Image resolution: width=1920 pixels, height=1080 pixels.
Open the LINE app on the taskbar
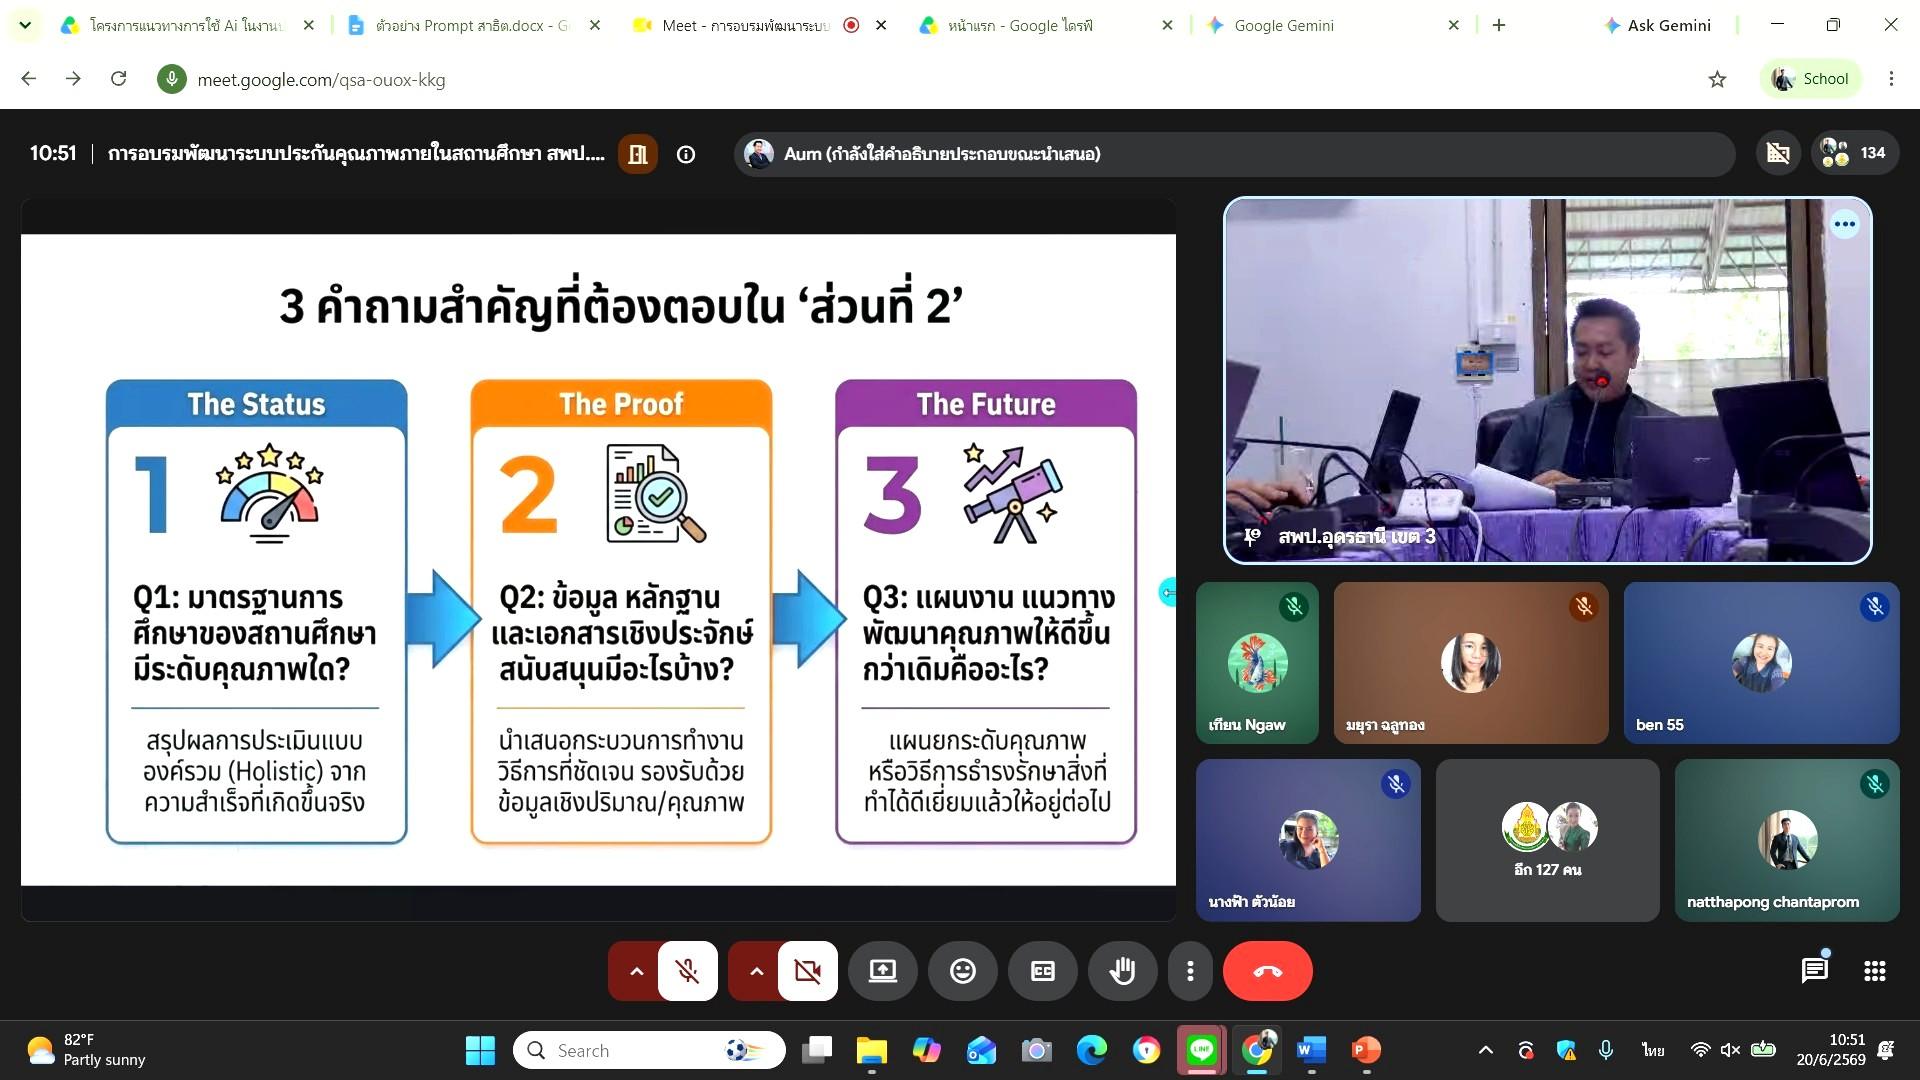tap(1201, 1050)
